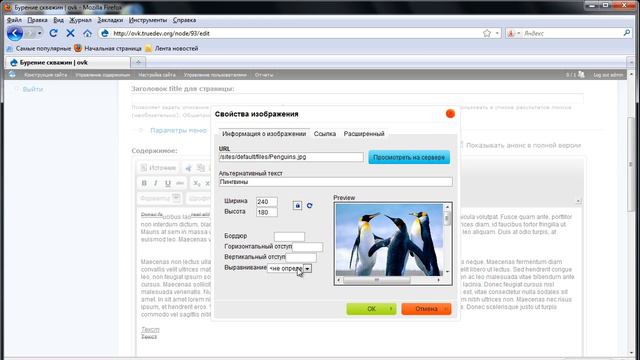Click the Strikethrough icon in the editor toolbar

click(180, 183)
